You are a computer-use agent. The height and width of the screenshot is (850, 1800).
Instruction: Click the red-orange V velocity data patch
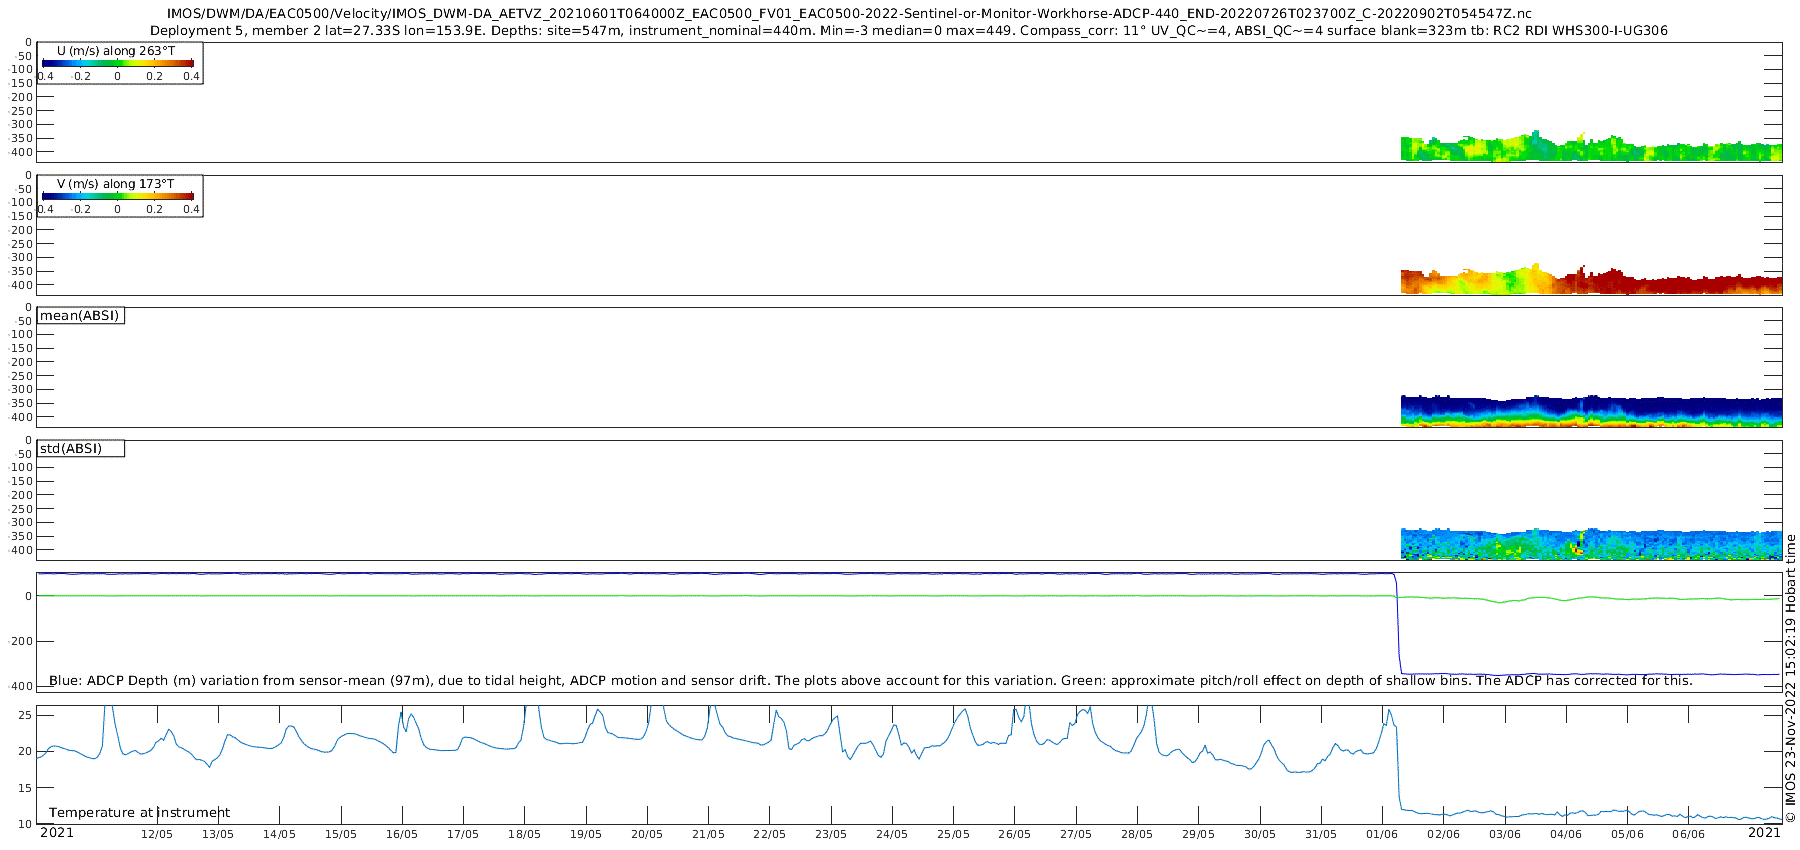click(1591, 280)
